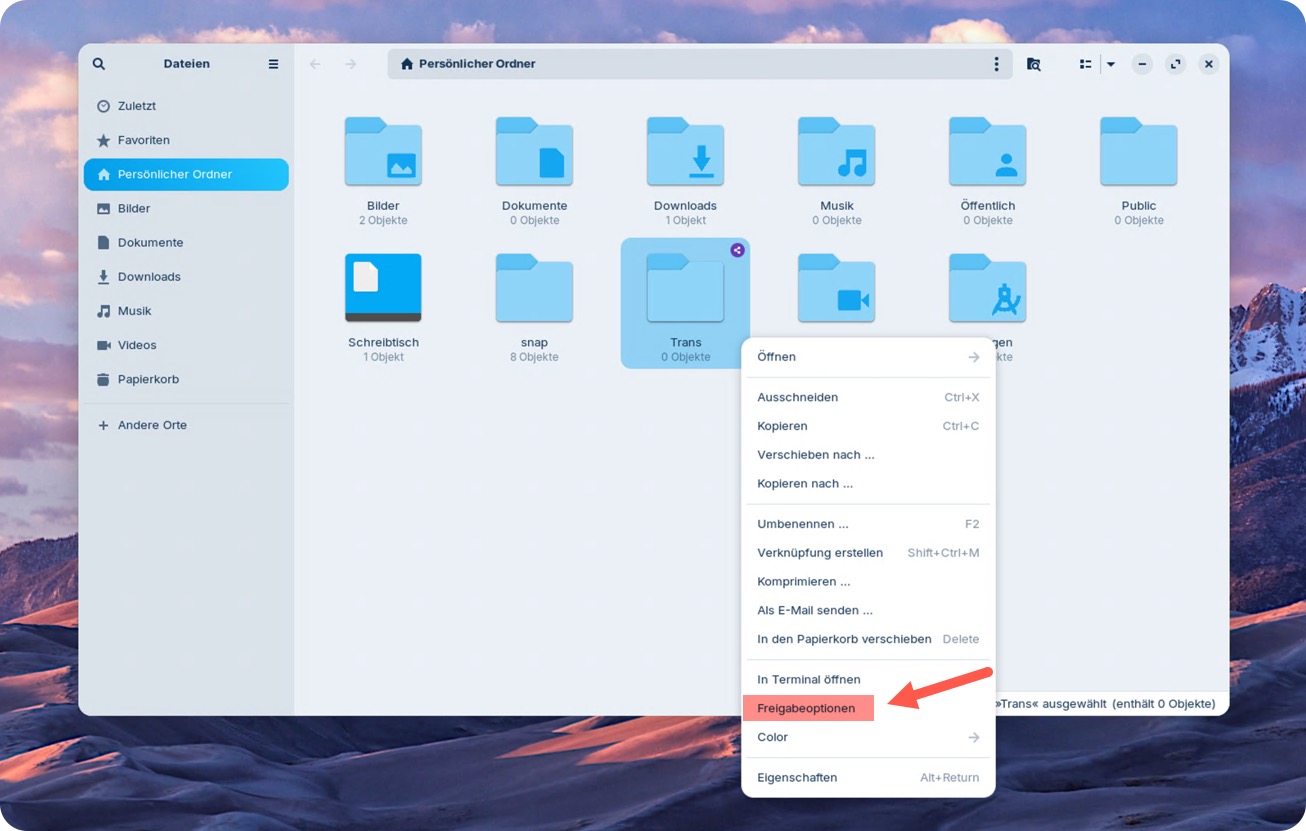Open the view options dropdown arrow

tap(1110, 63)
